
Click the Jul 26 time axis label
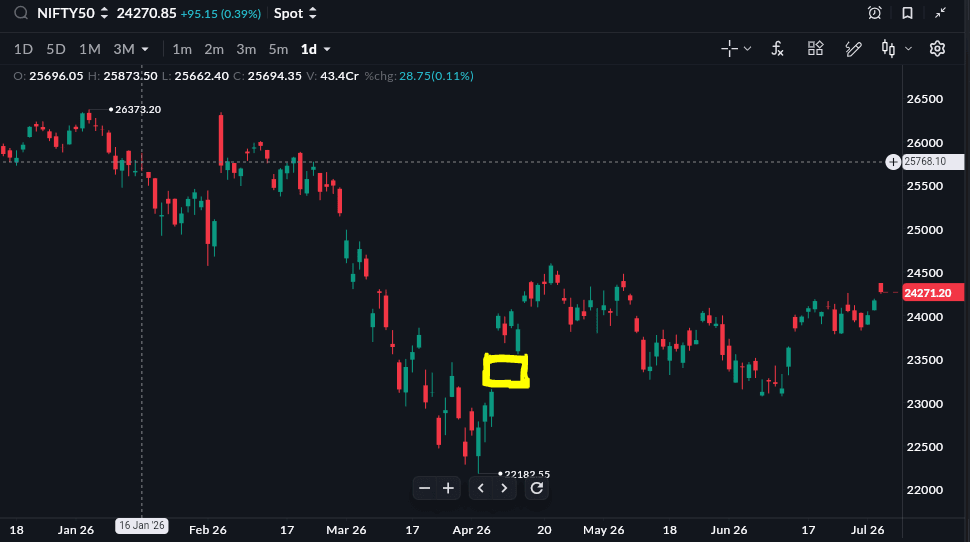[x=867, y=530]
